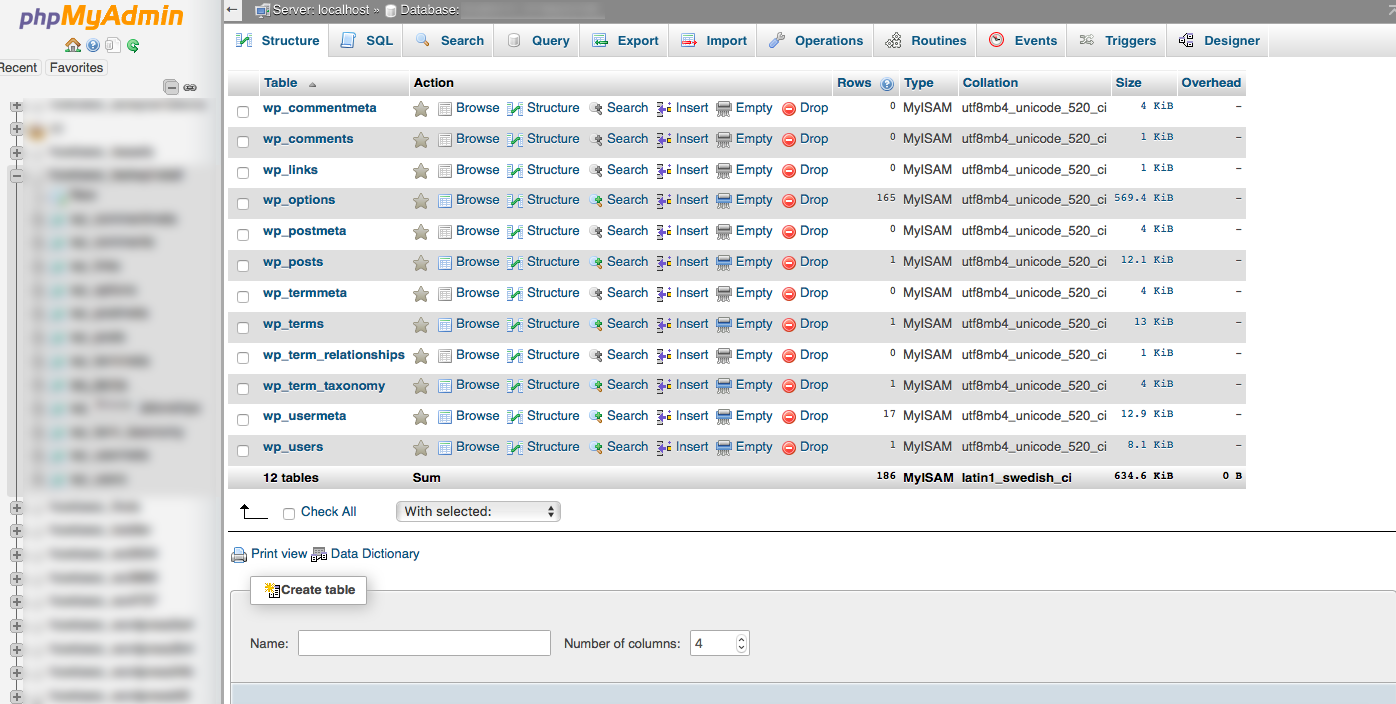Open the wp_usermeta table link
The height and width of the screenshot is (704, 1396).
point(305,416)
